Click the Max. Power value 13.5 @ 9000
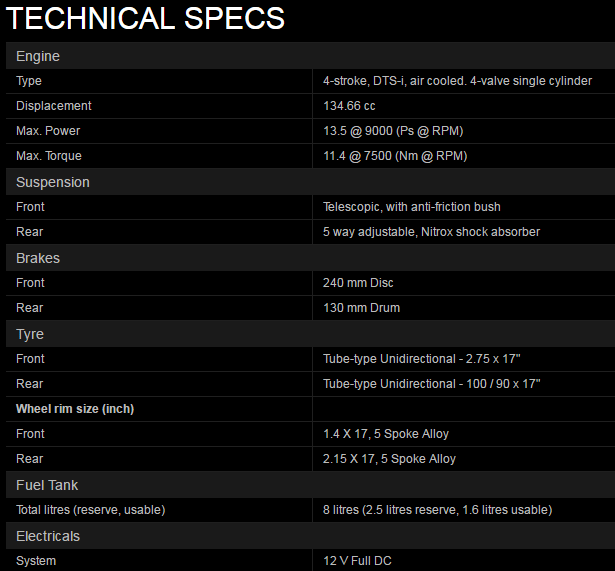 pos(393,131)
